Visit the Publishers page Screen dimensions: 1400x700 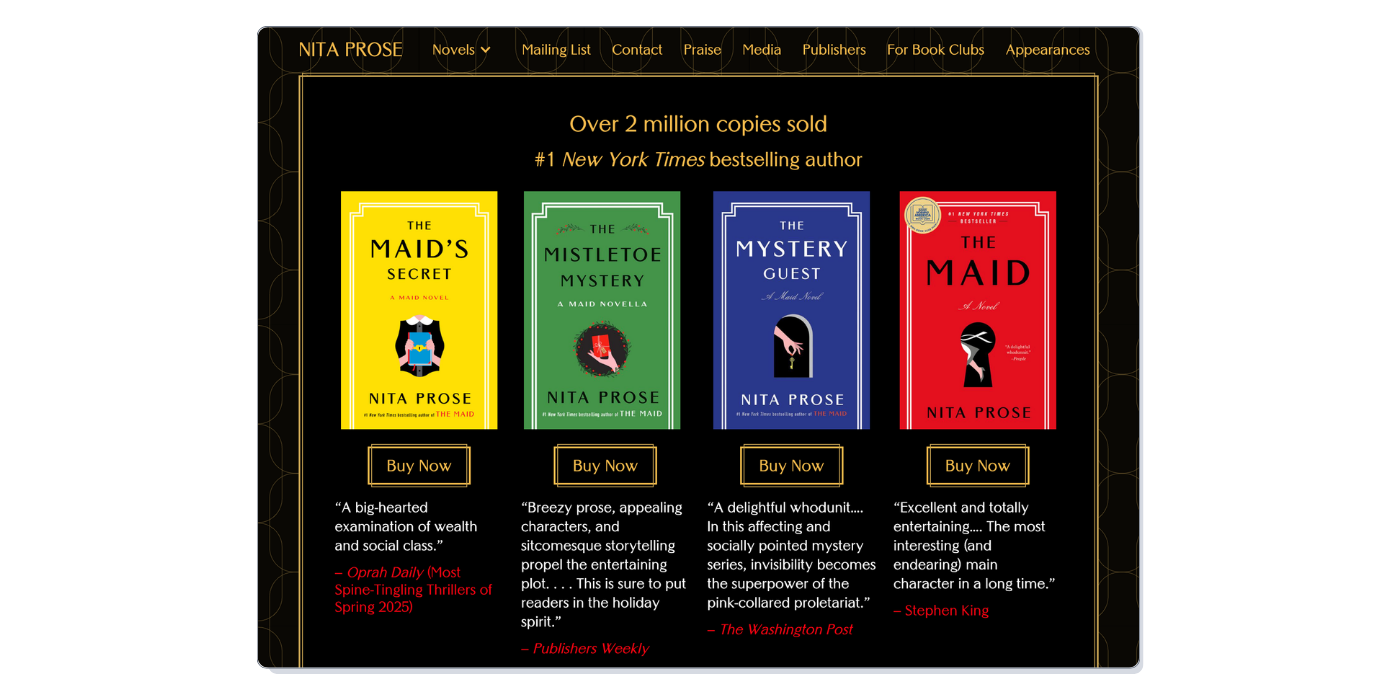(x=834, y=50)
